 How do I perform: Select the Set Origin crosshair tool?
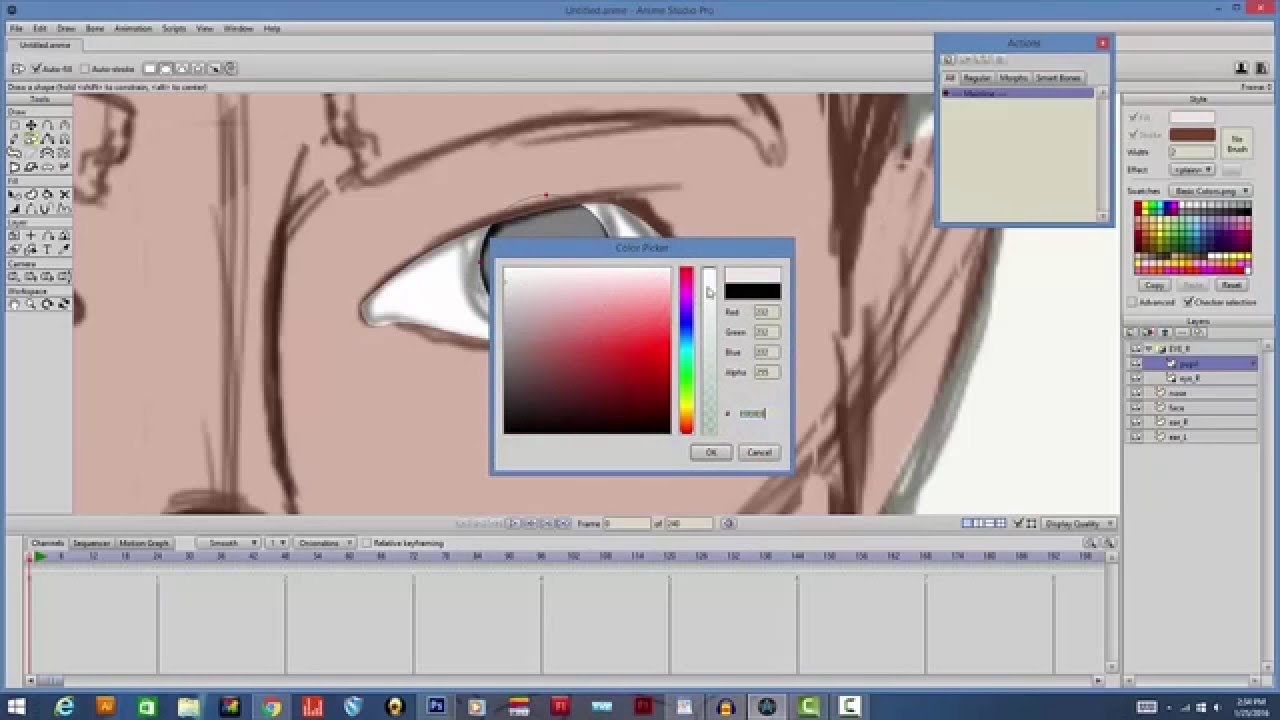click(x=31, y=236)
